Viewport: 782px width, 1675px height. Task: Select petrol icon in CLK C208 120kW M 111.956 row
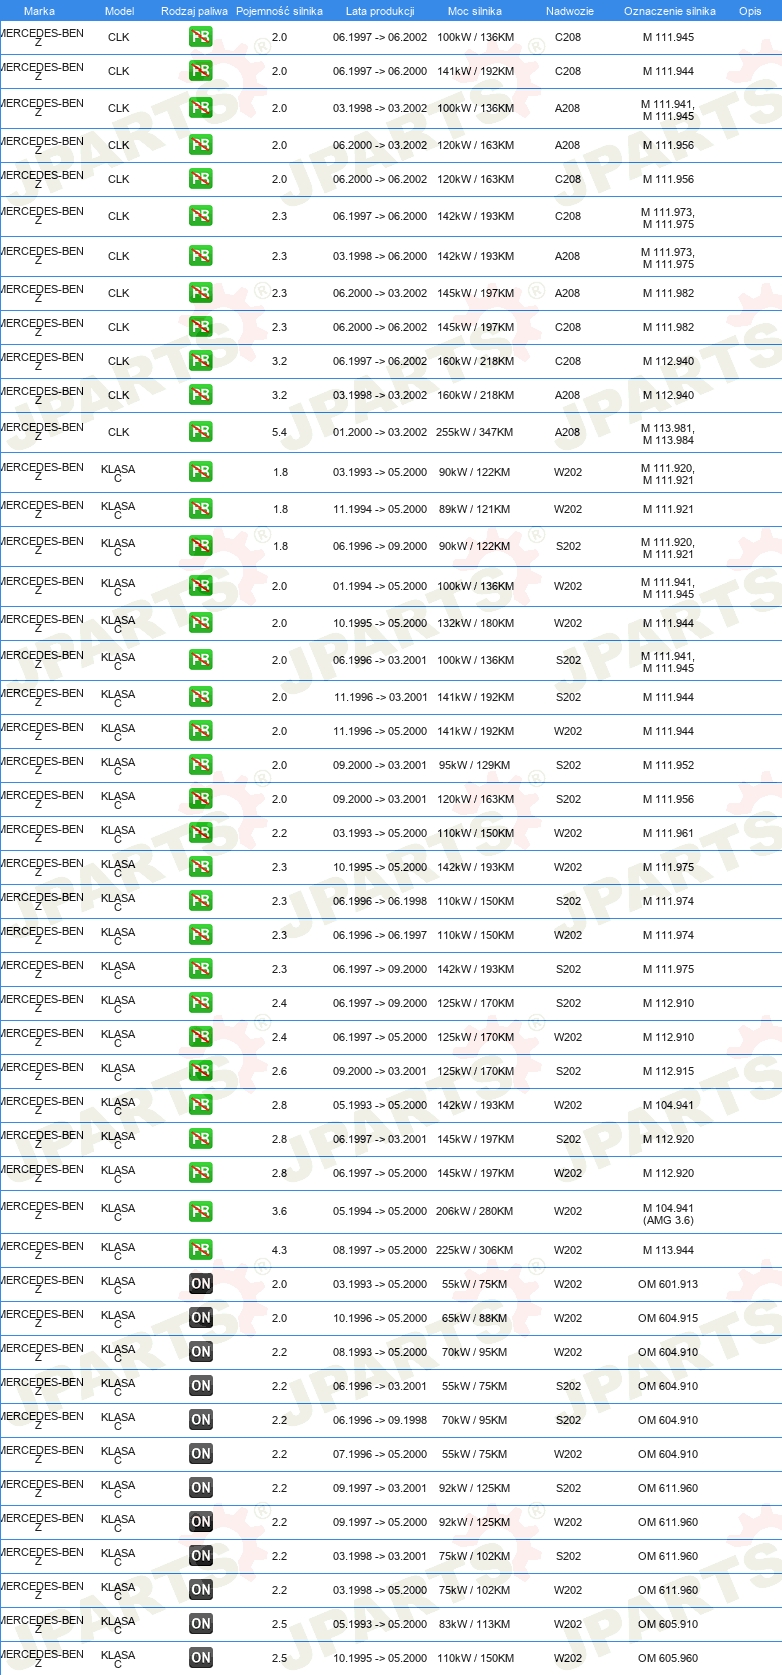pos(200,180)
